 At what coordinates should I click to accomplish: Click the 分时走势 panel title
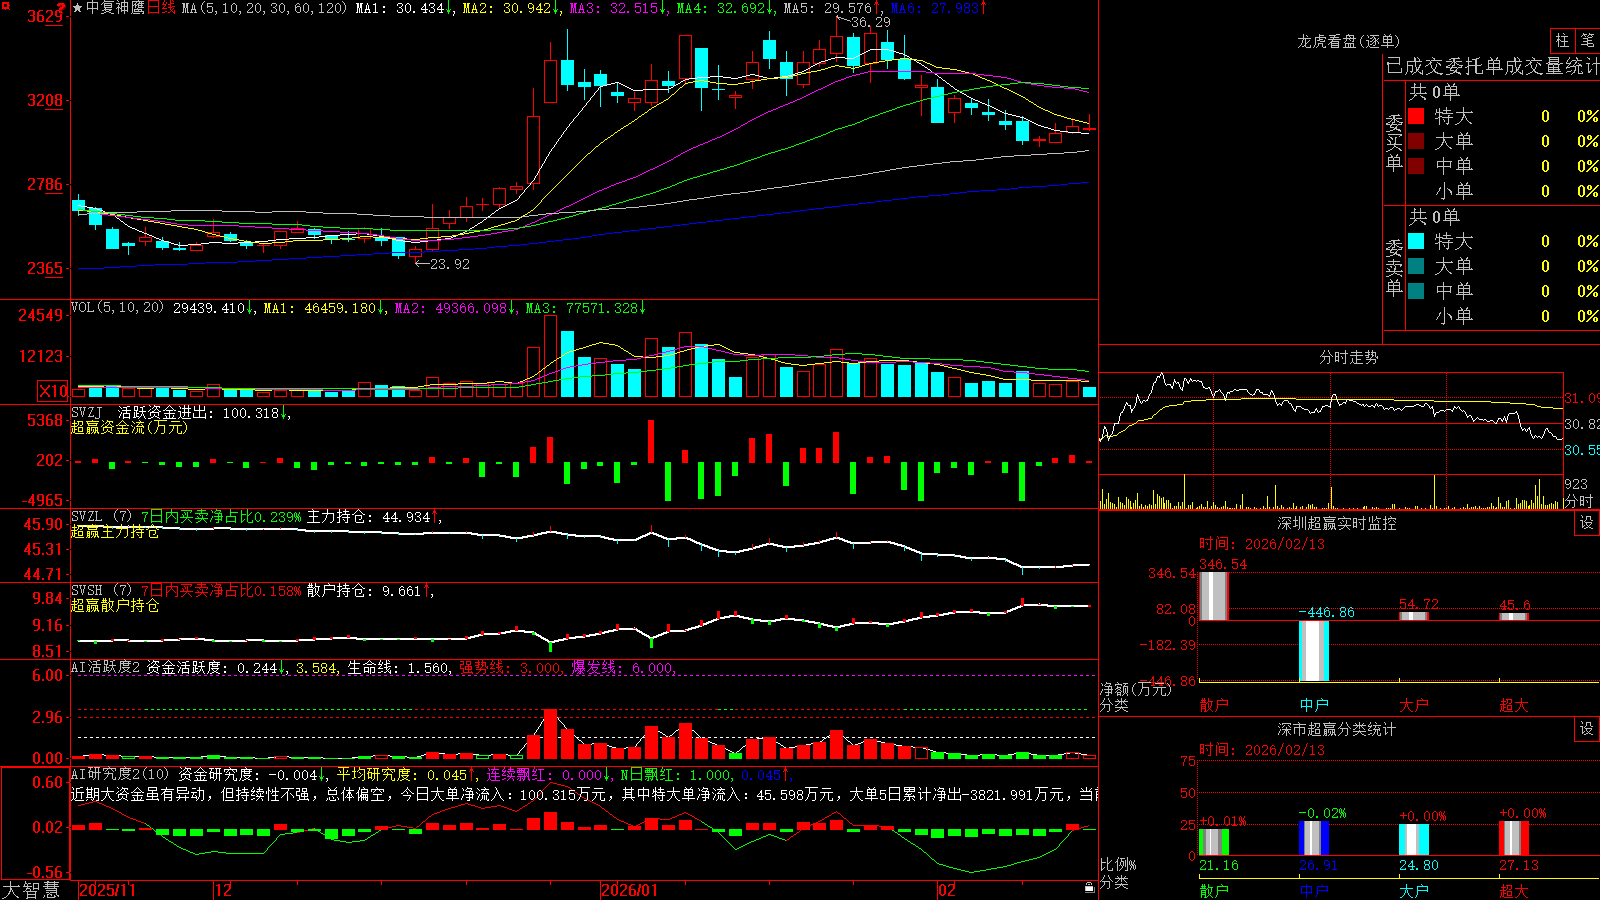click(x=1348, y=357)
